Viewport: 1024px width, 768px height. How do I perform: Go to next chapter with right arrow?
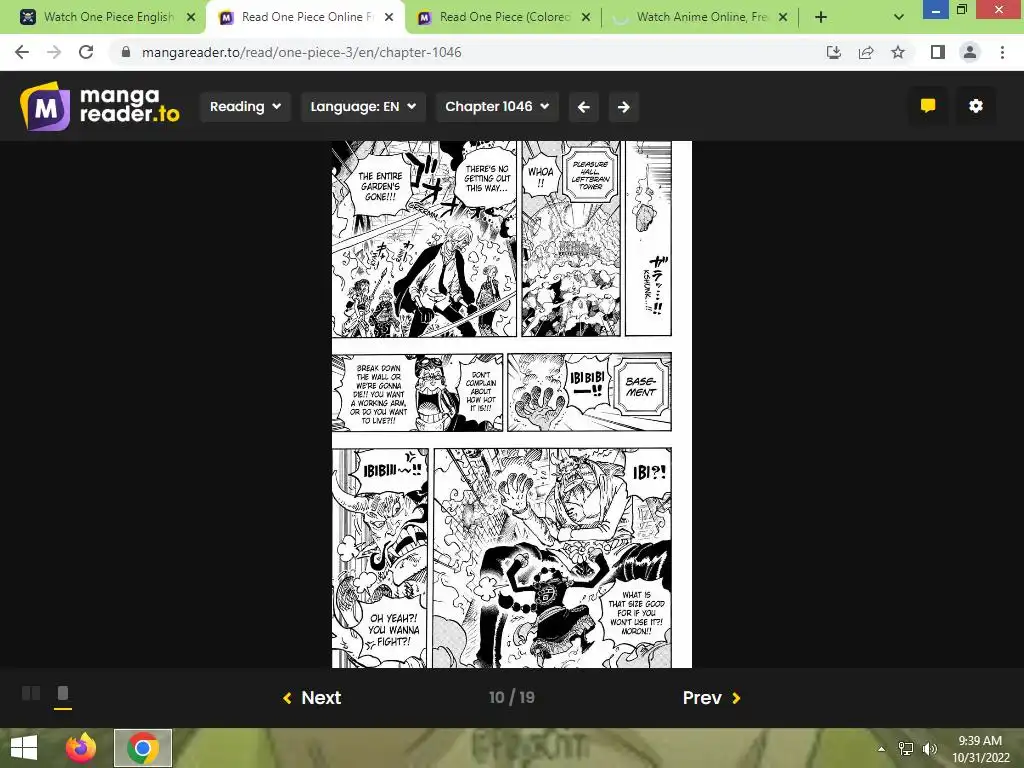click(x=624, y=106)
